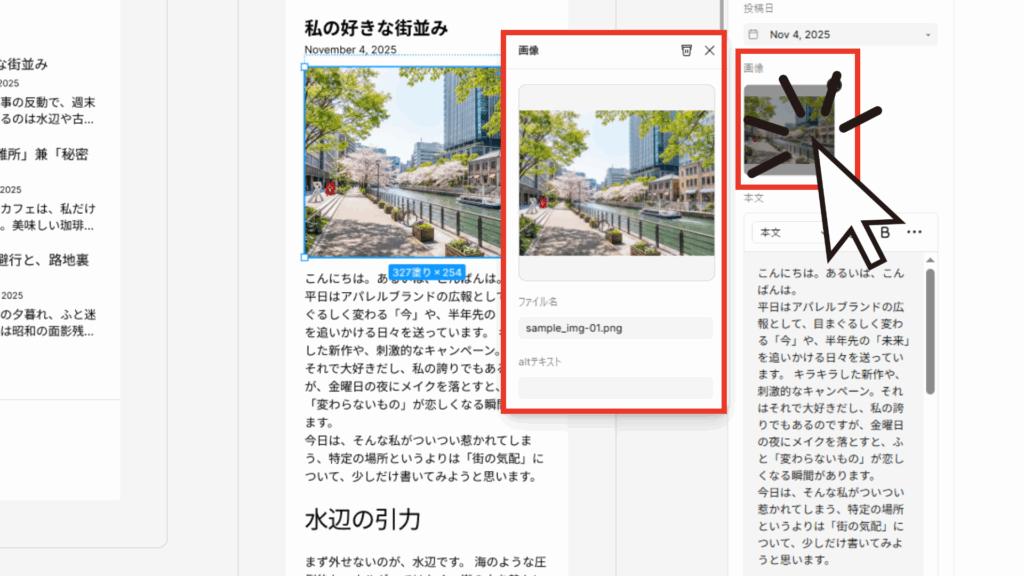Expand the Nov 4, 2025 date dropdown
1024x576 pixels.
[x=928, y=35]
